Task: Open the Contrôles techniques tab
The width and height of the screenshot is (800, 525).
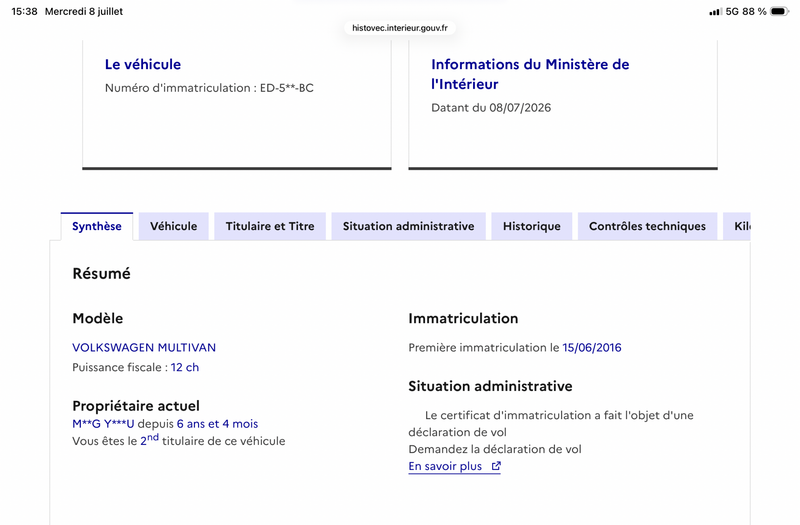Action: [647, 226]
